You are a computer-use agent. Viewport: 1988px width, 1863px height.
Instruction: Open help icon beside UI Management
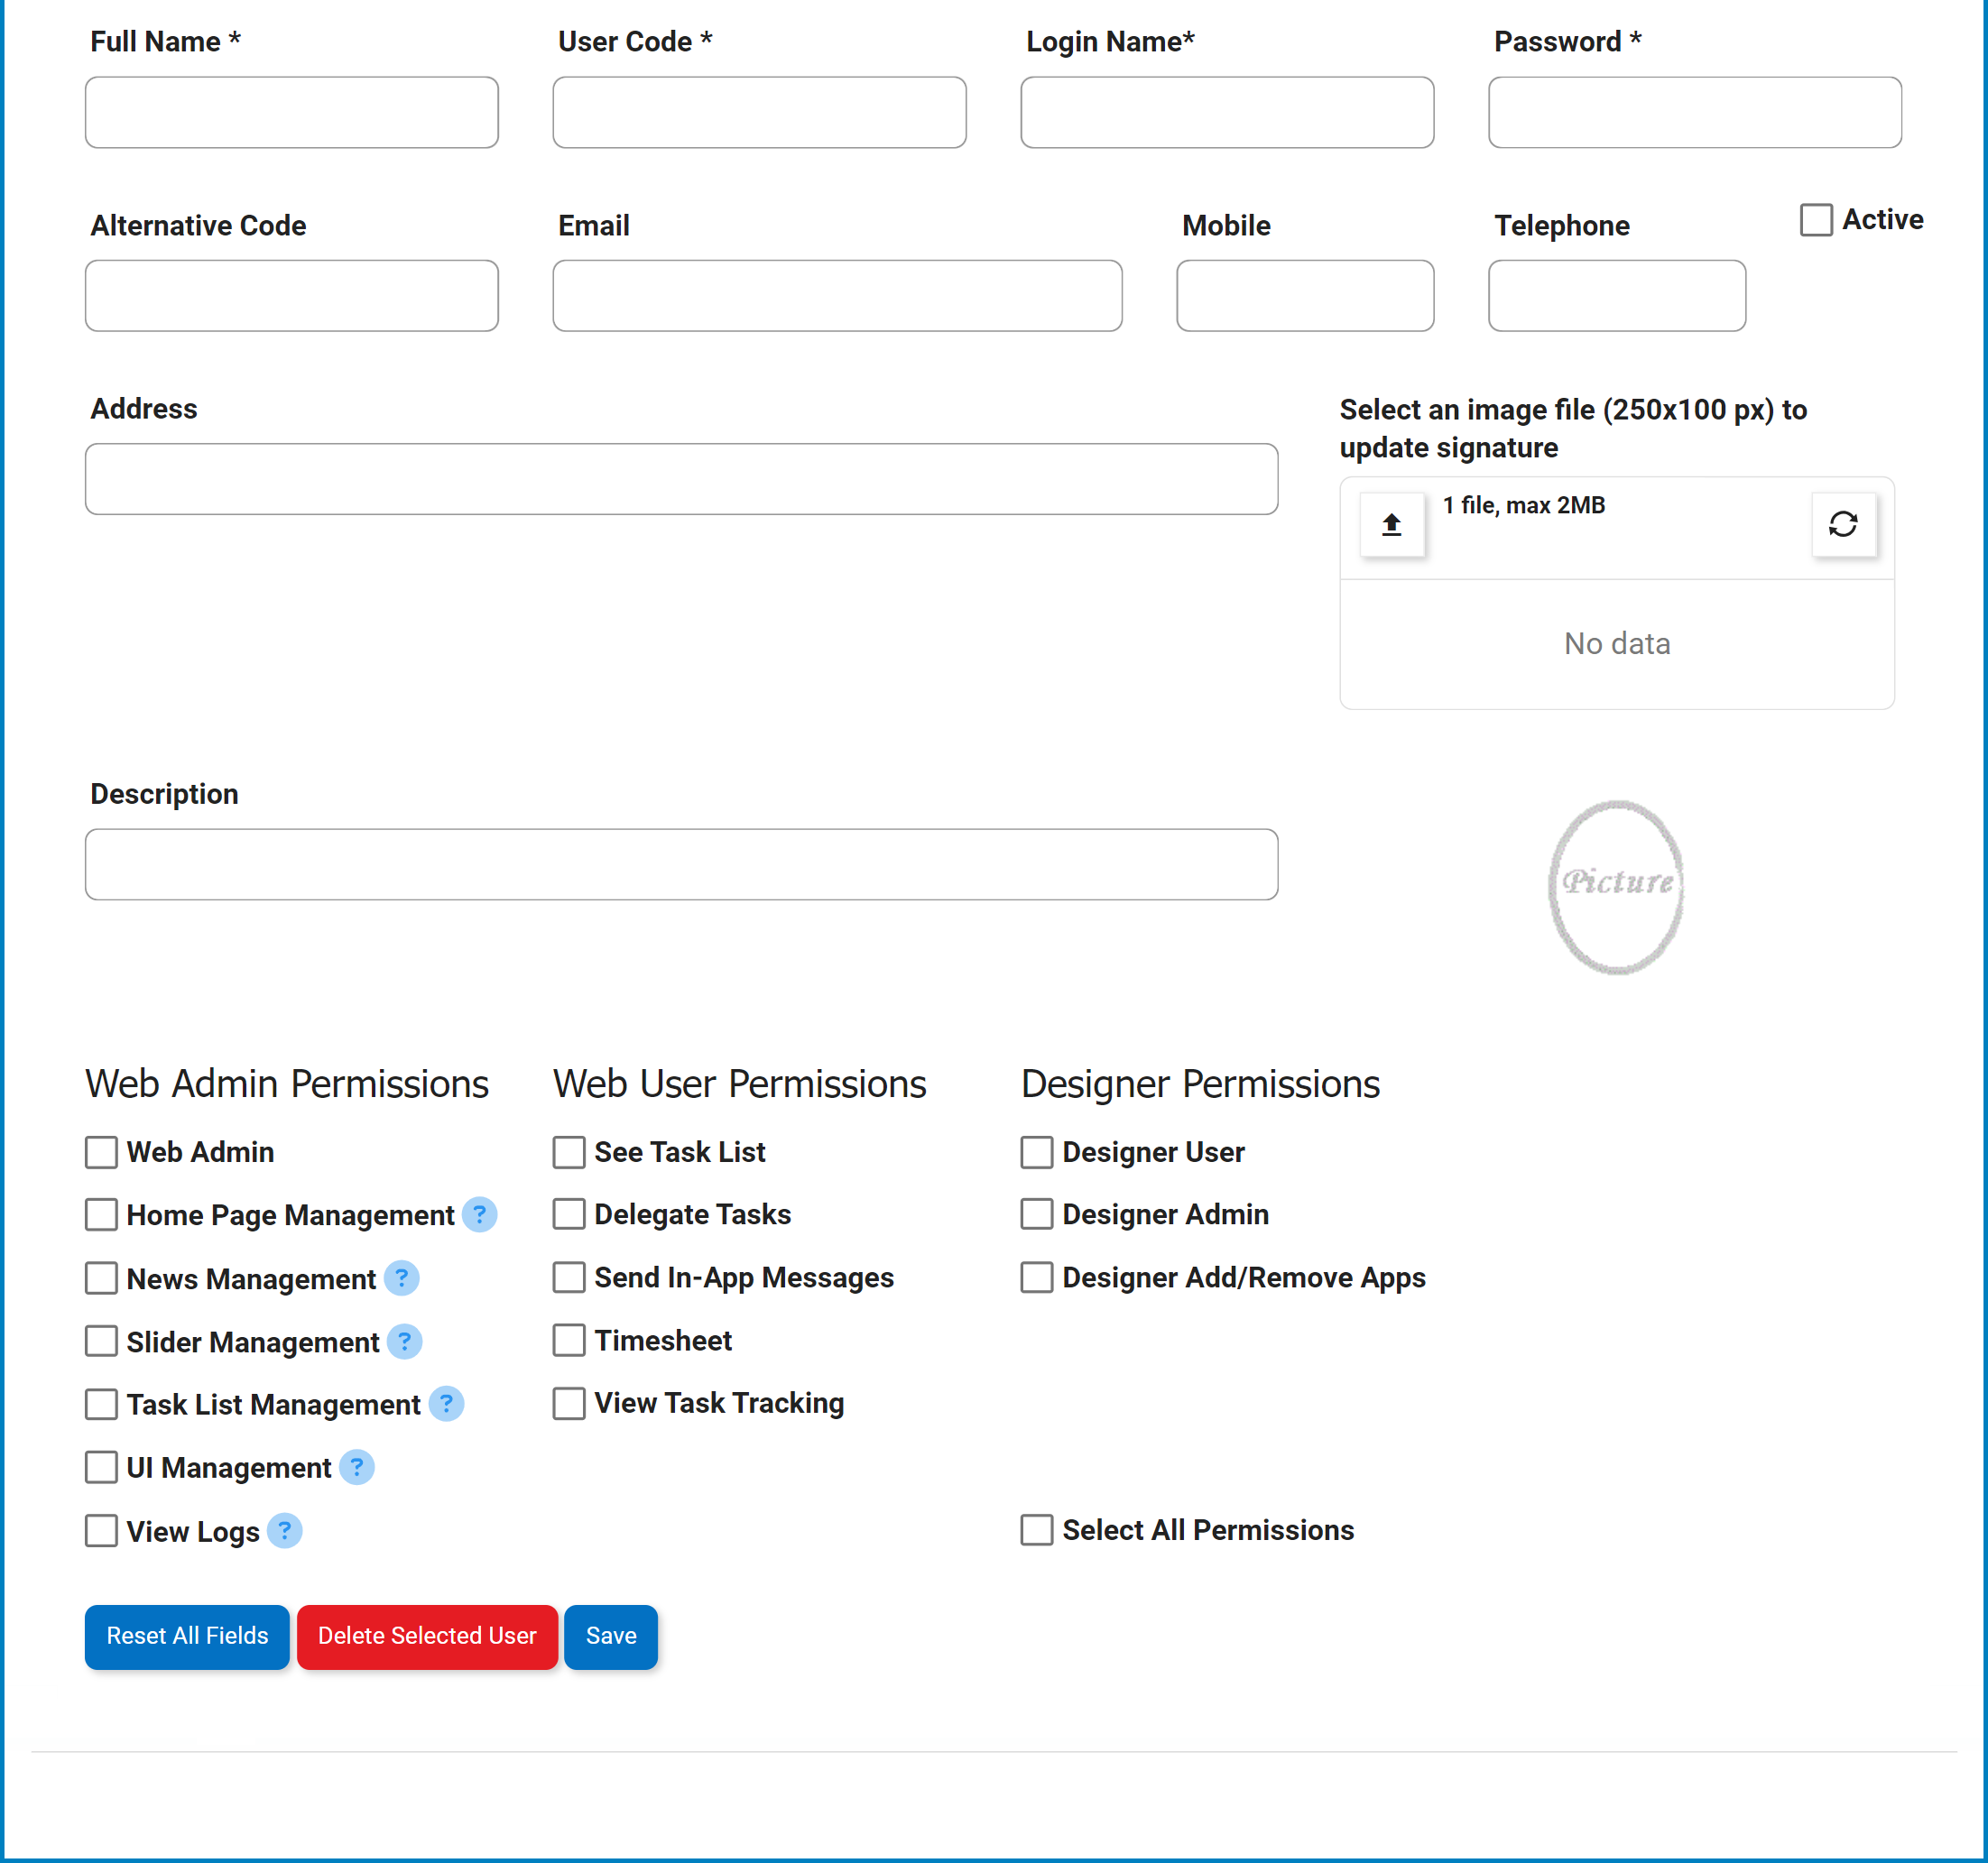[x=357, y=1467]
